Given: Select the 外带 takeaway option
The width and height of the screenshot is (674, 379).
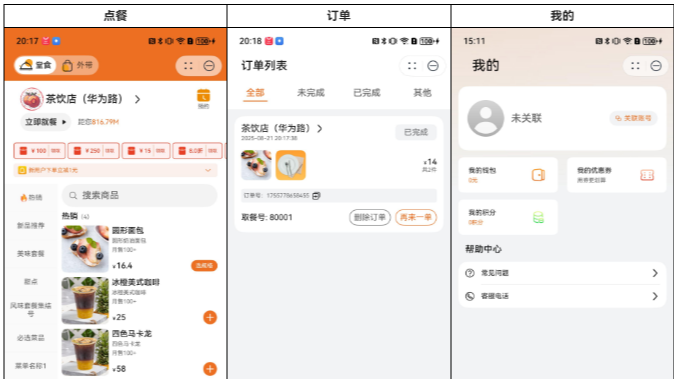Looking at the screenshot, I should pyautogui.click(x=78, y=65).
